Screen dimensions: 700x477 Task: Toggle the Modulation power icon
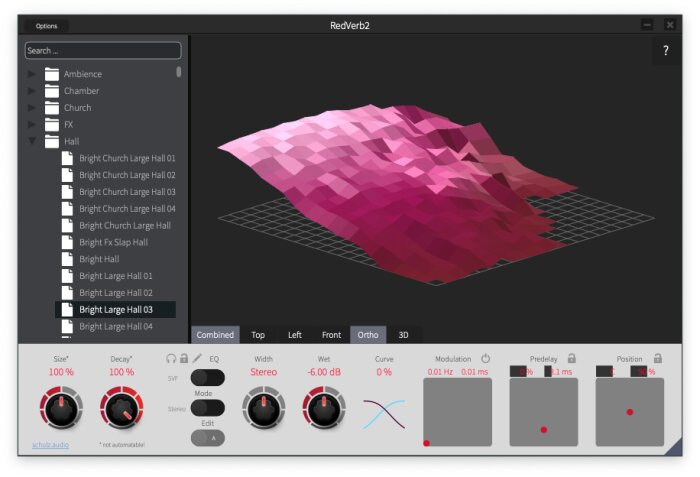[485, 358]
